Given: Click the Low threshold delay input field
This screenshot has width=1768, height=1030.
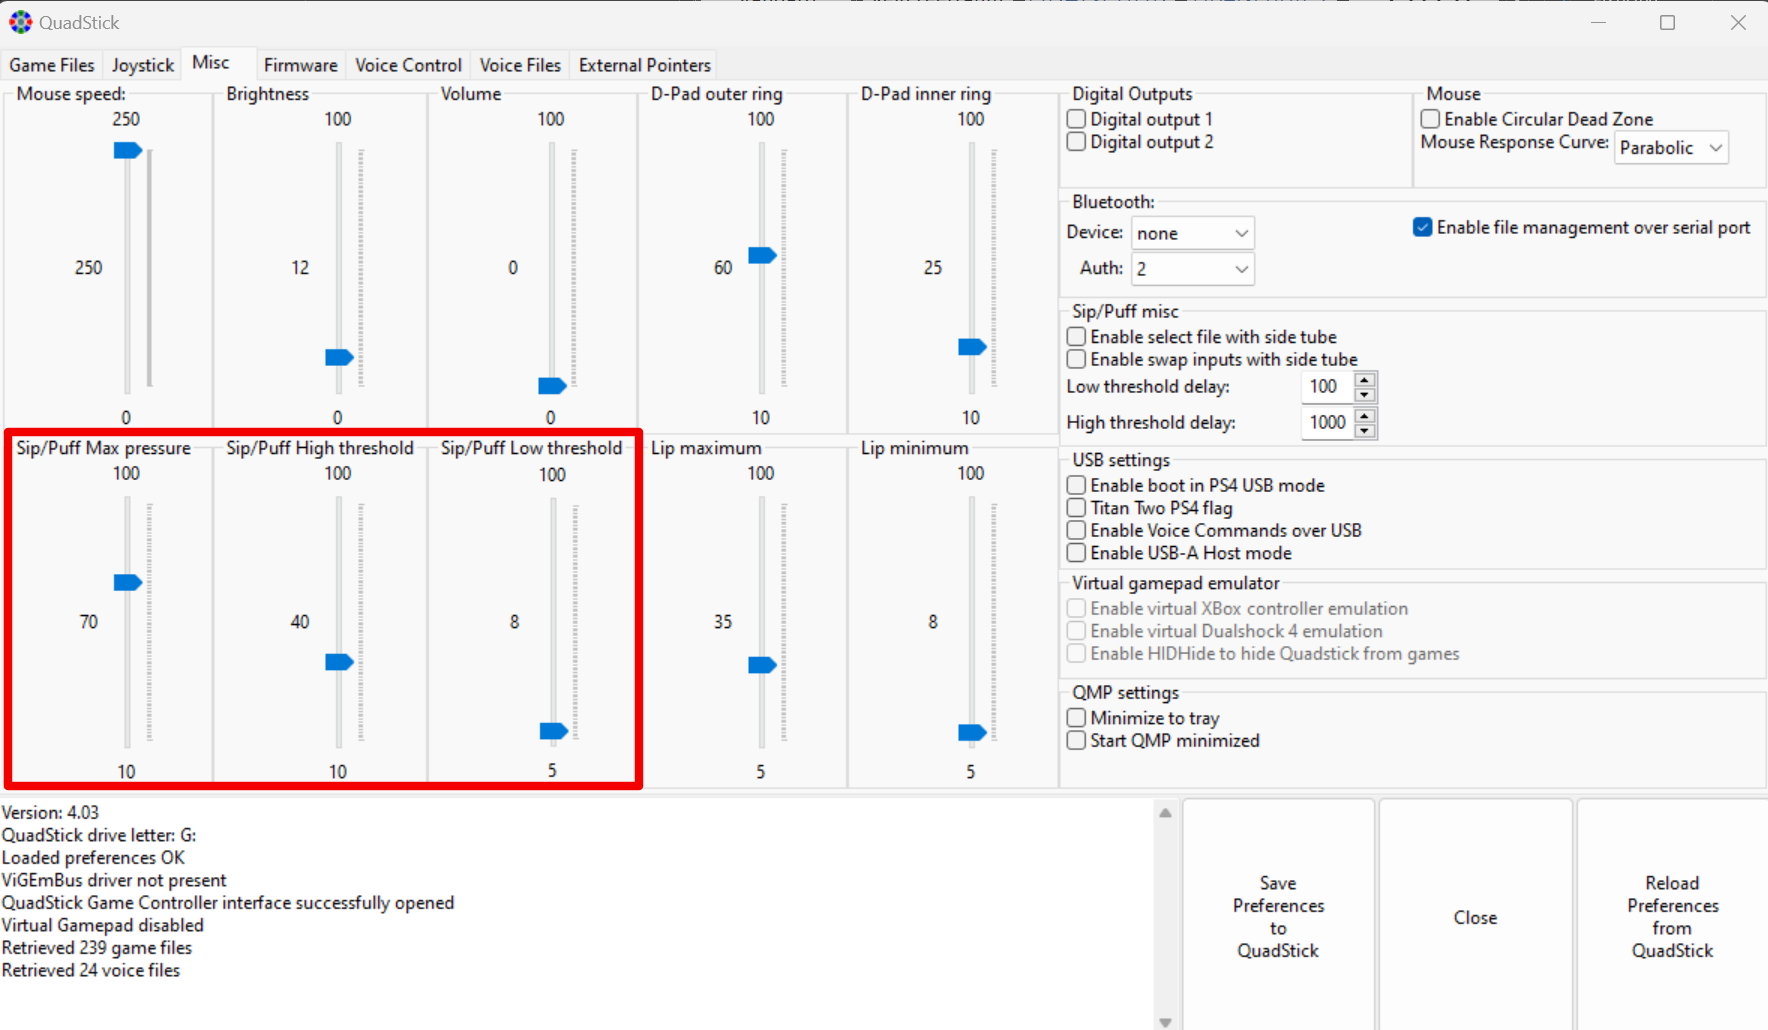Looking at the screenshot, I should [x=1326, y=387].
